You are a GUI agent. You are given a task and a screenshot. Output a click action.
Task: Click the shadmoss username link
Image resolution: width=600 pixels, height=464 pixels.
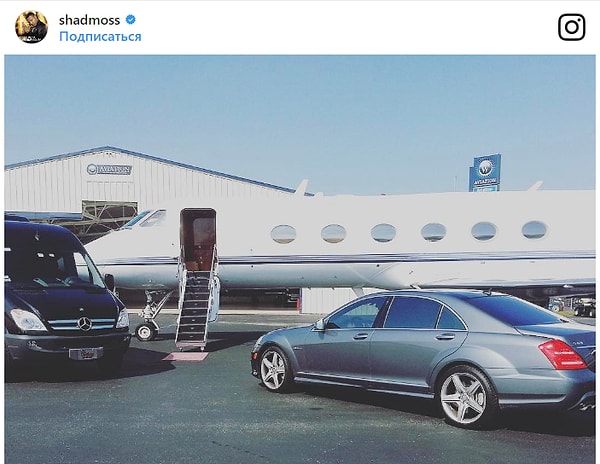point(90,20)
